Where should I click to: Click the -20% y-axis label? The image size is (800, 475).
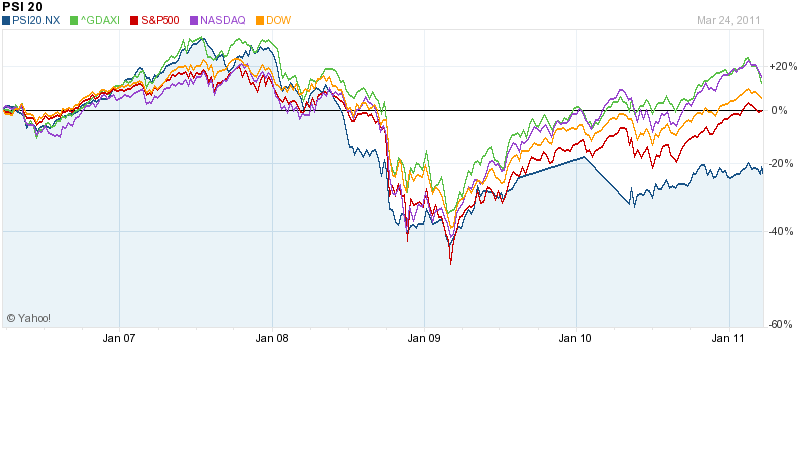coord(781,163)
